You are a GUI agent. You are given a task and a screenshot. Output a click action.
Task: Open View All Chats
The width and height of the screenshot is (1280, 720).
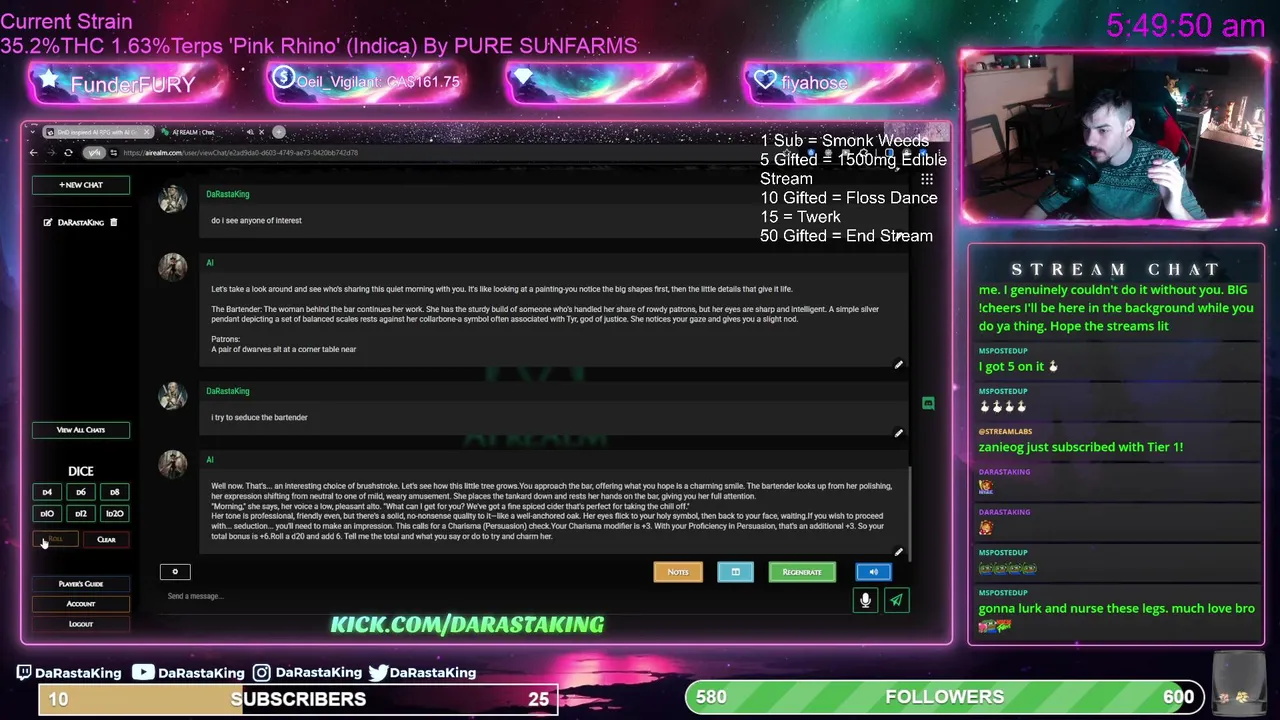click(x=80, y=430)
